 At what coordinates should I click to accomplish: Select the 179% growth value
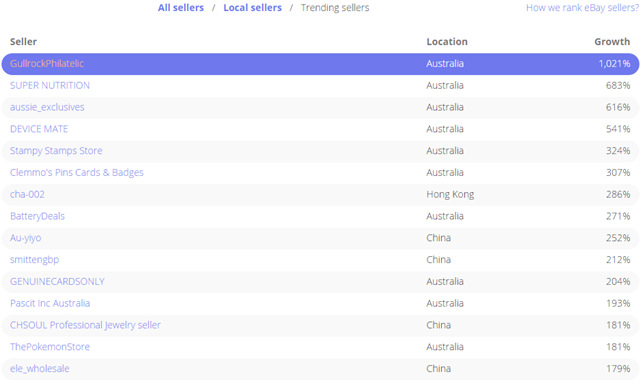pyautogui.click(x=618, y=369)
